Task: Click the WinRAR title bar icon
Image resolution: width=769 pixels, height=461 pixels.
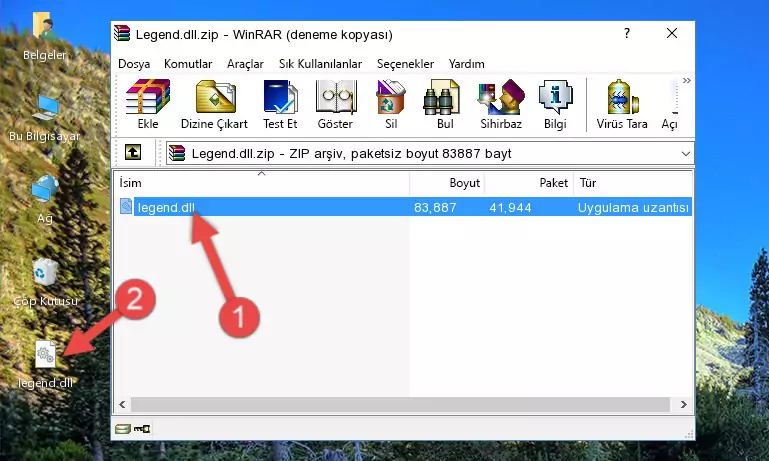Action: click(122, 33)
